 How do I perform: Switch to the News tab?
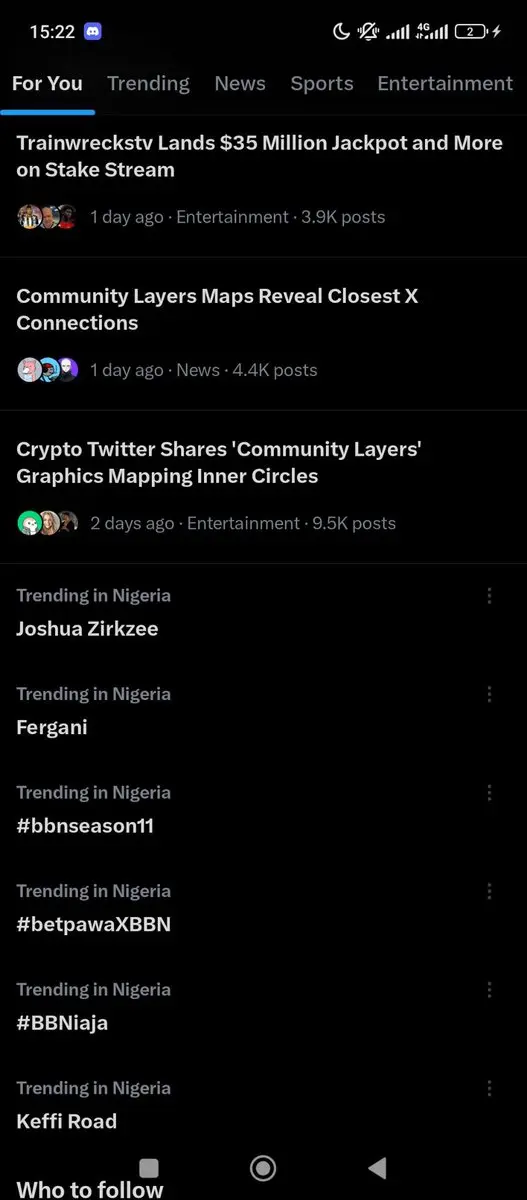pyautogui.click(x=240, y=84)
